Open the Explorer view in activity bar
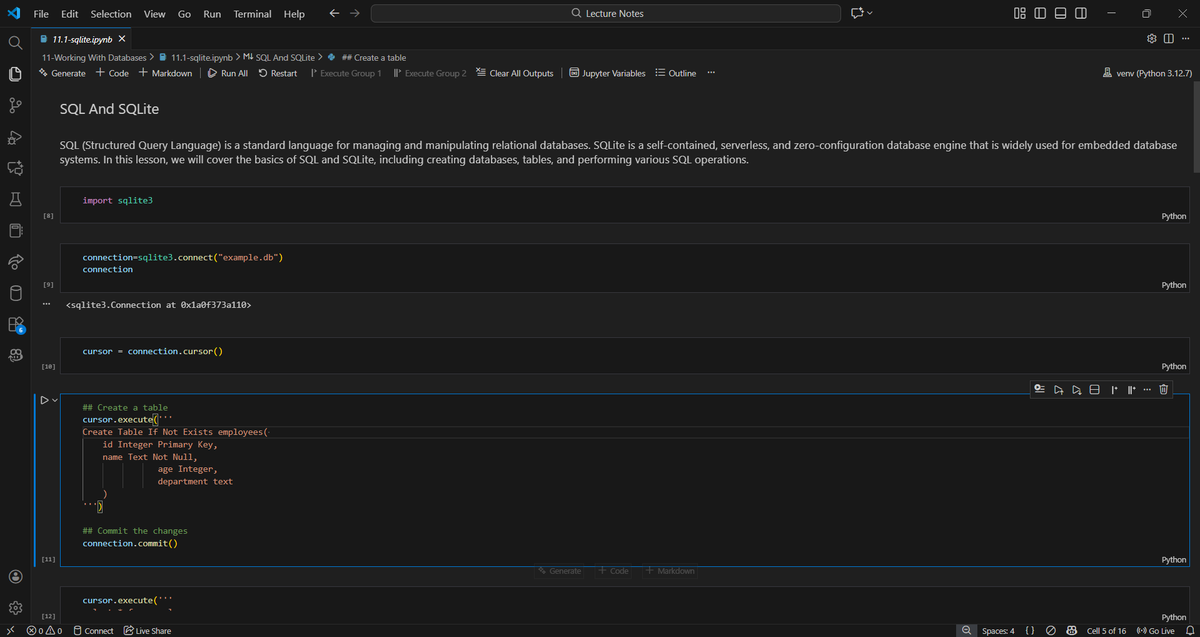 (x=15, y=74)
